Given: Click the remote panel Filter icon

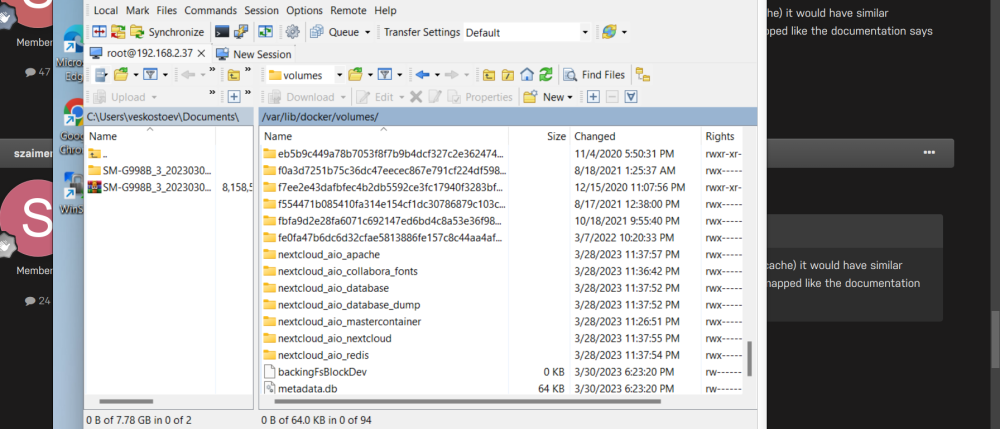Looking at the screenshot, I should [x=385, y=75].
